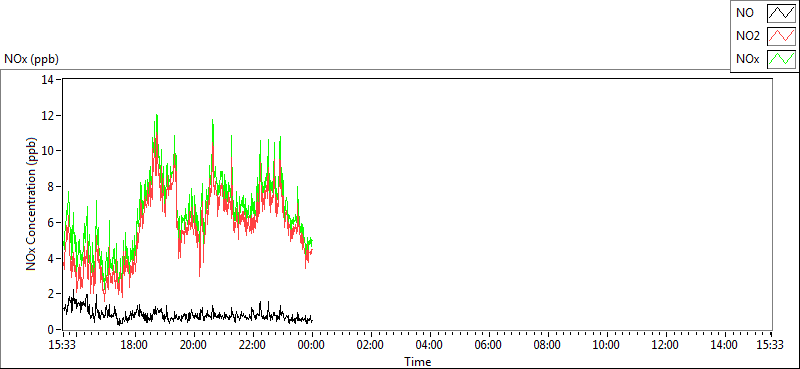
Task: Click the 06:00 time axis label
Action: point(488,345)
